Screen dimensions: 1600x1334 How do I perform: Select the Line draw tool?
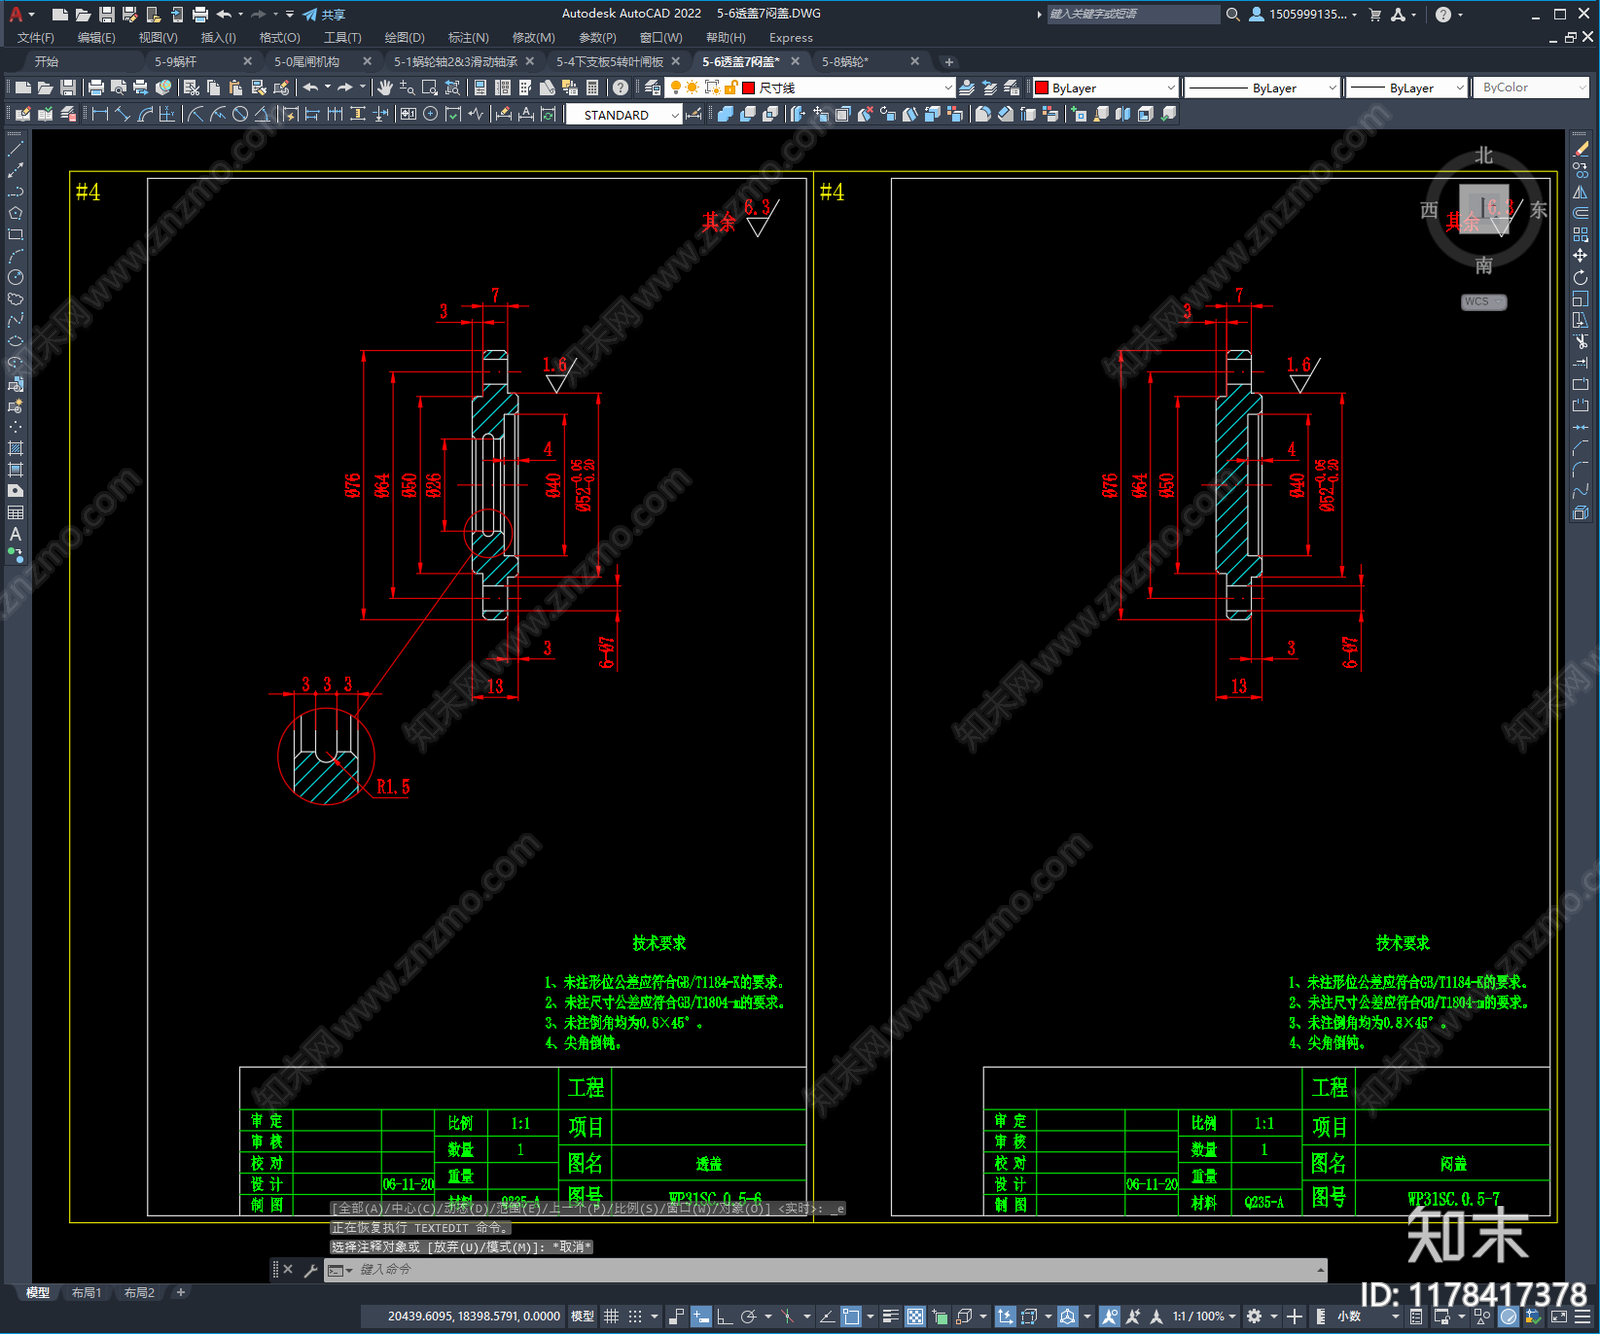[15, 148]
